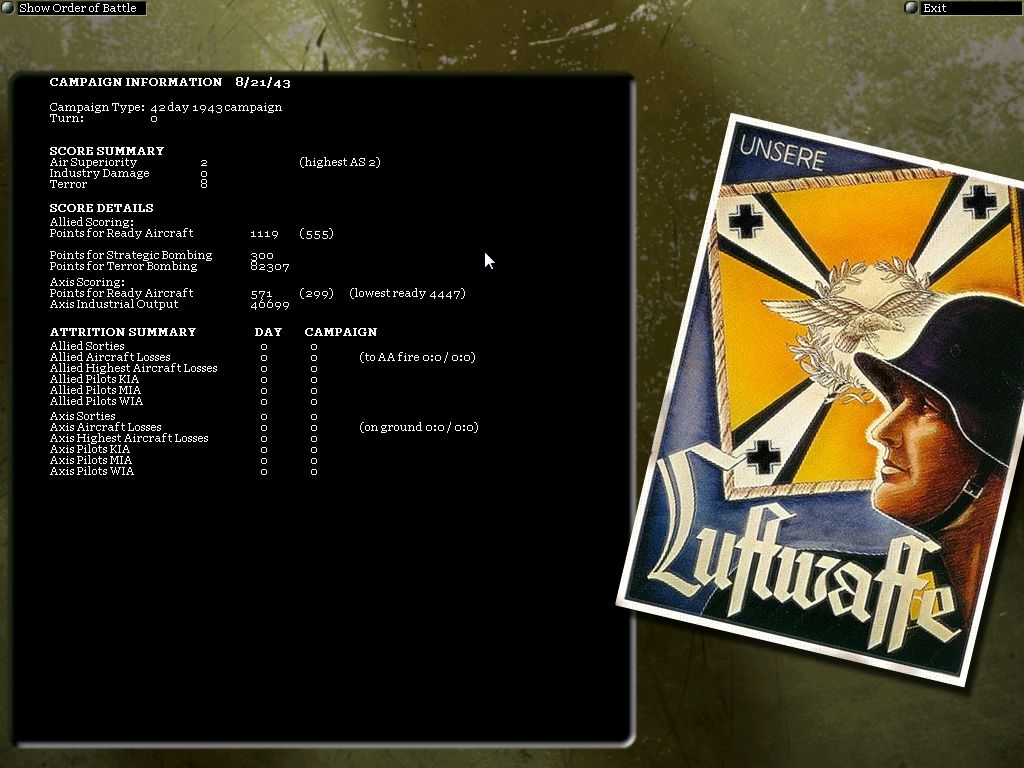Click the SCORE DETAILS heading

click(x=101, y=208)
